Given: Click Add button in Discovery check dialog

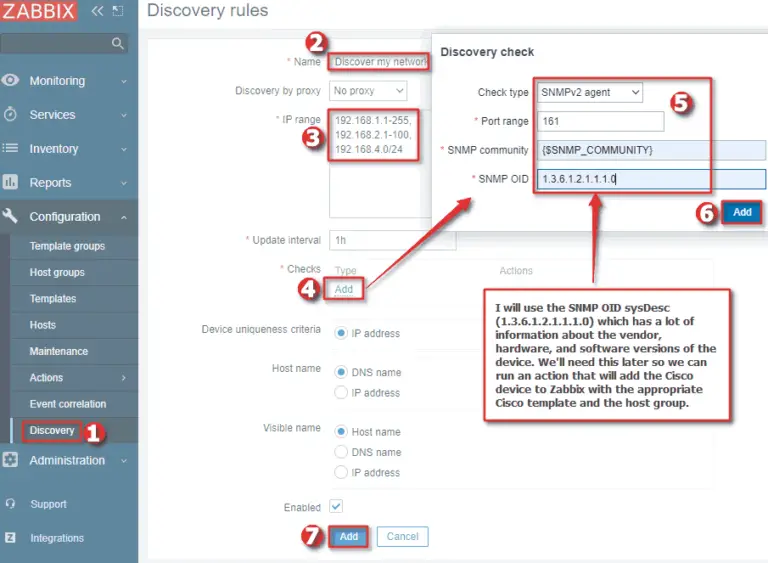Looking at the screenshot, I should (742, 212).
